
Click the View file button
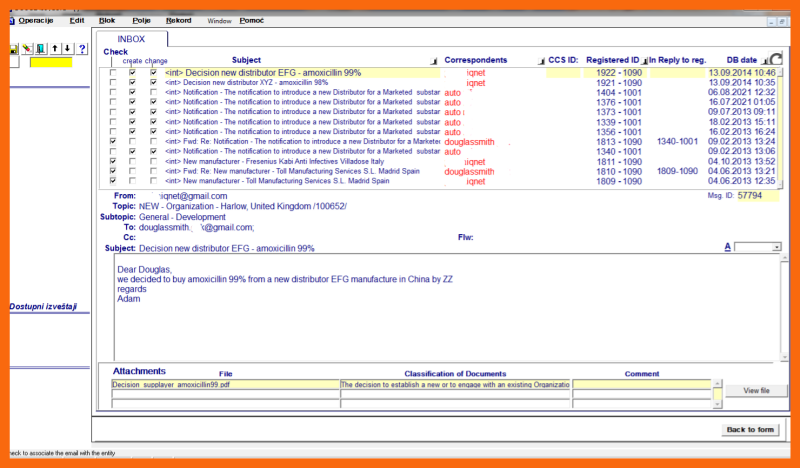(x=756, y=390)
